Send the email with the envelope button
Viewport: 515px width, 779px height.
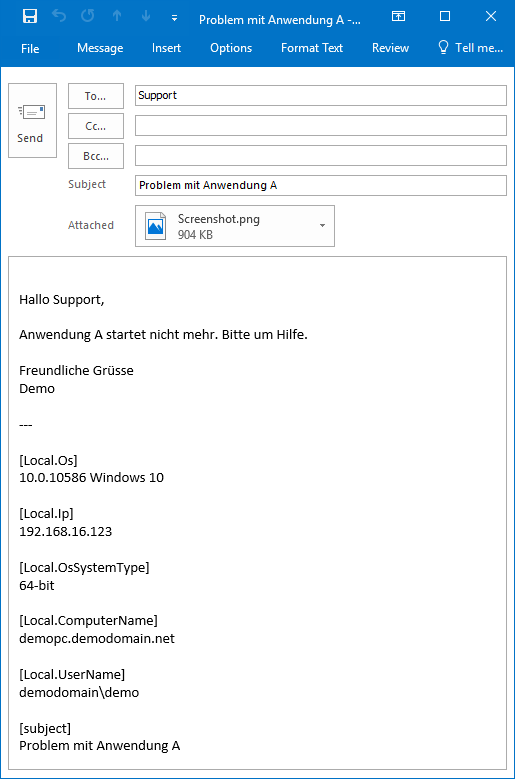(32, 120)
